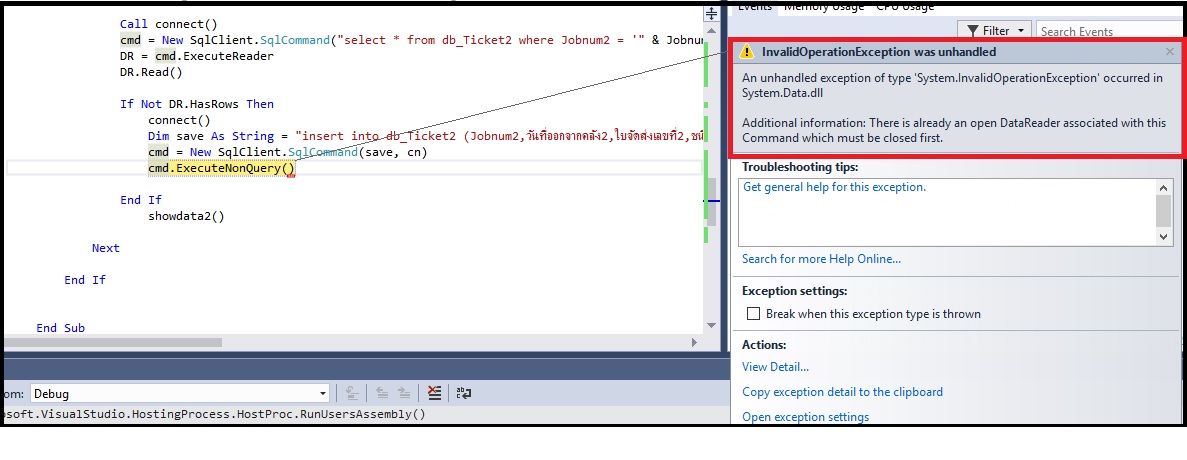Click code editor vertical scroll-down arrow
The image size is (1187, 460).
pyautogui.click(x=711, y=325)
